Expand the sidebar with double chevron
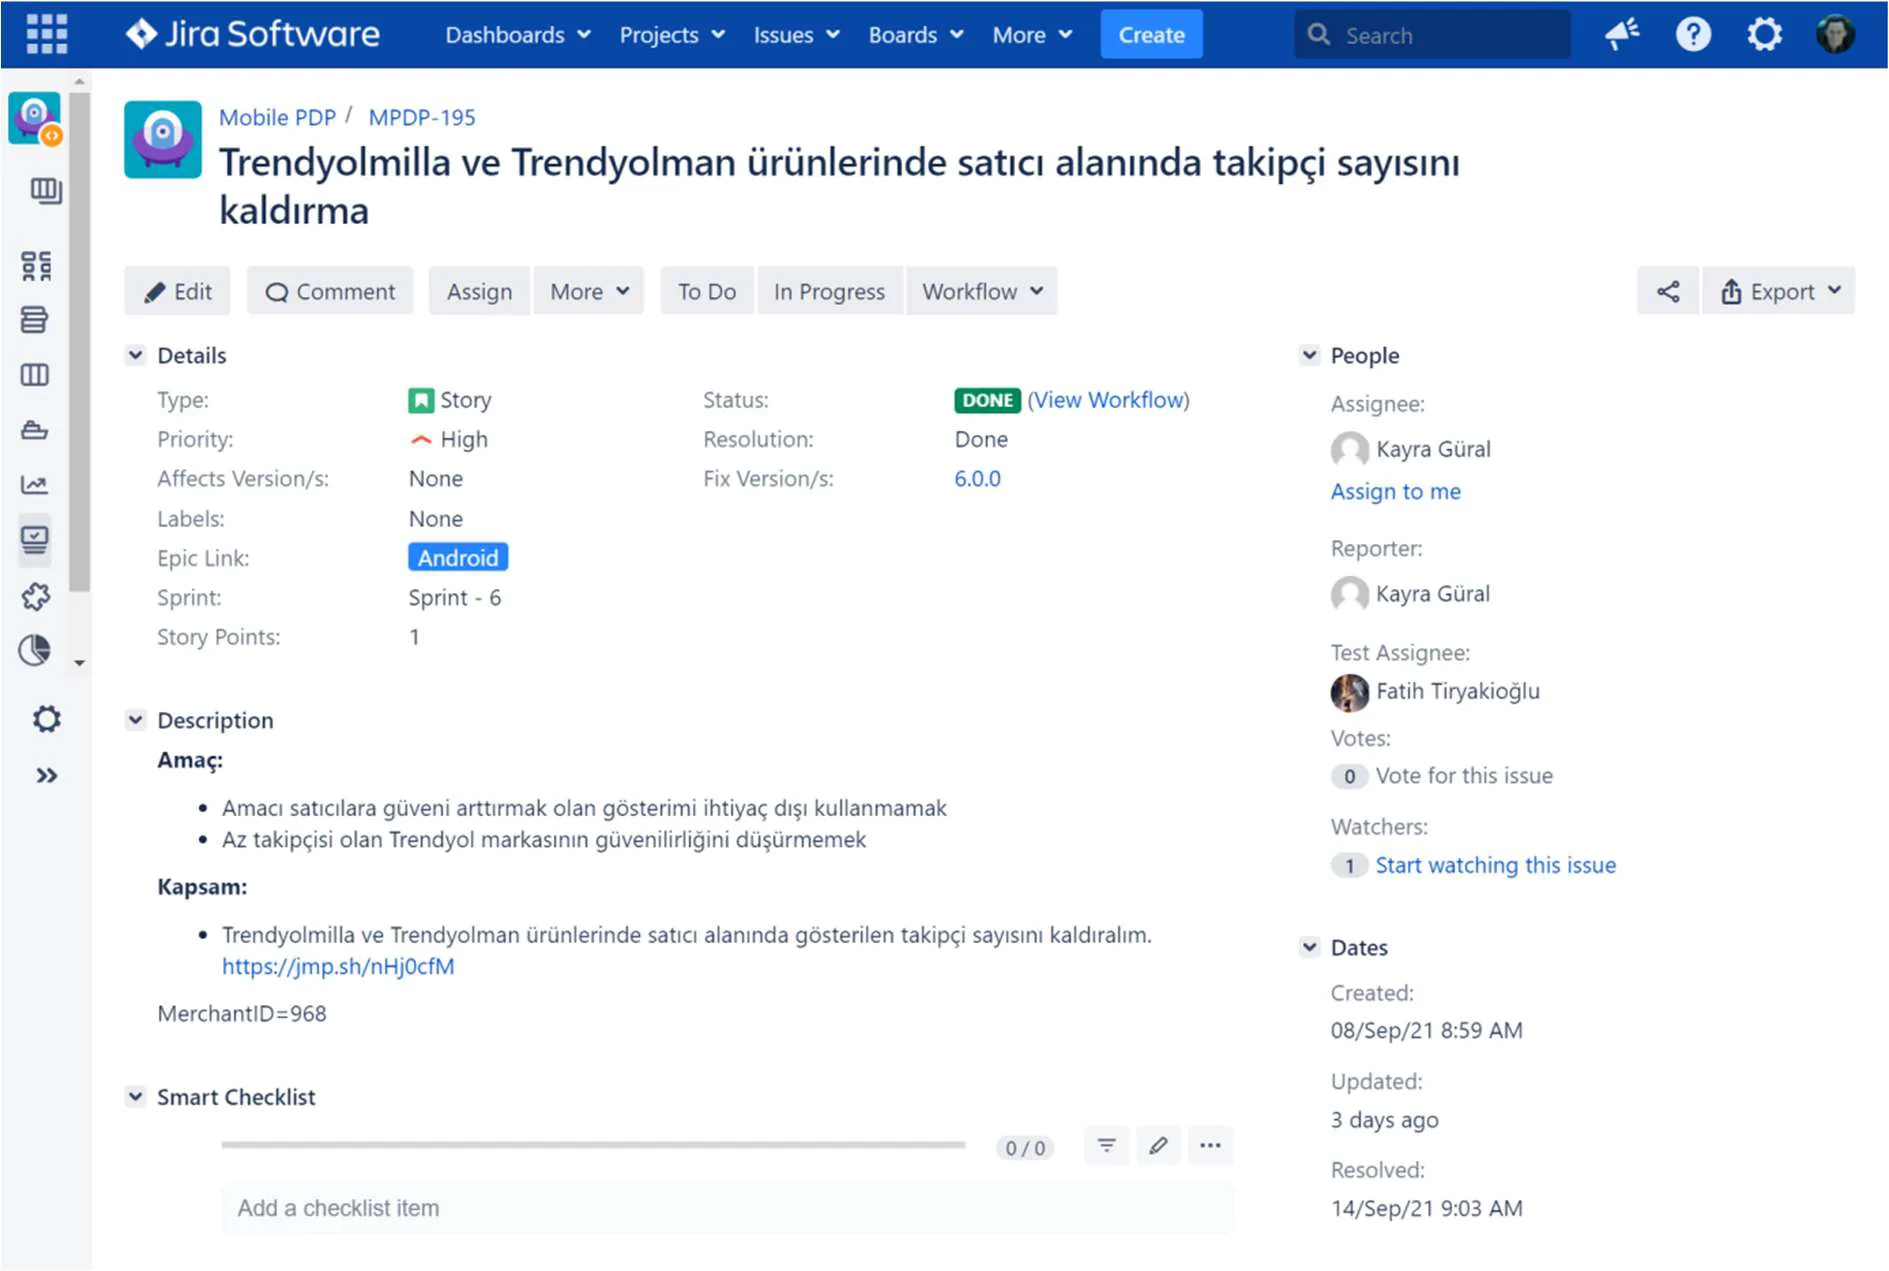The image size is (1889, 1271). coord(46,776)
